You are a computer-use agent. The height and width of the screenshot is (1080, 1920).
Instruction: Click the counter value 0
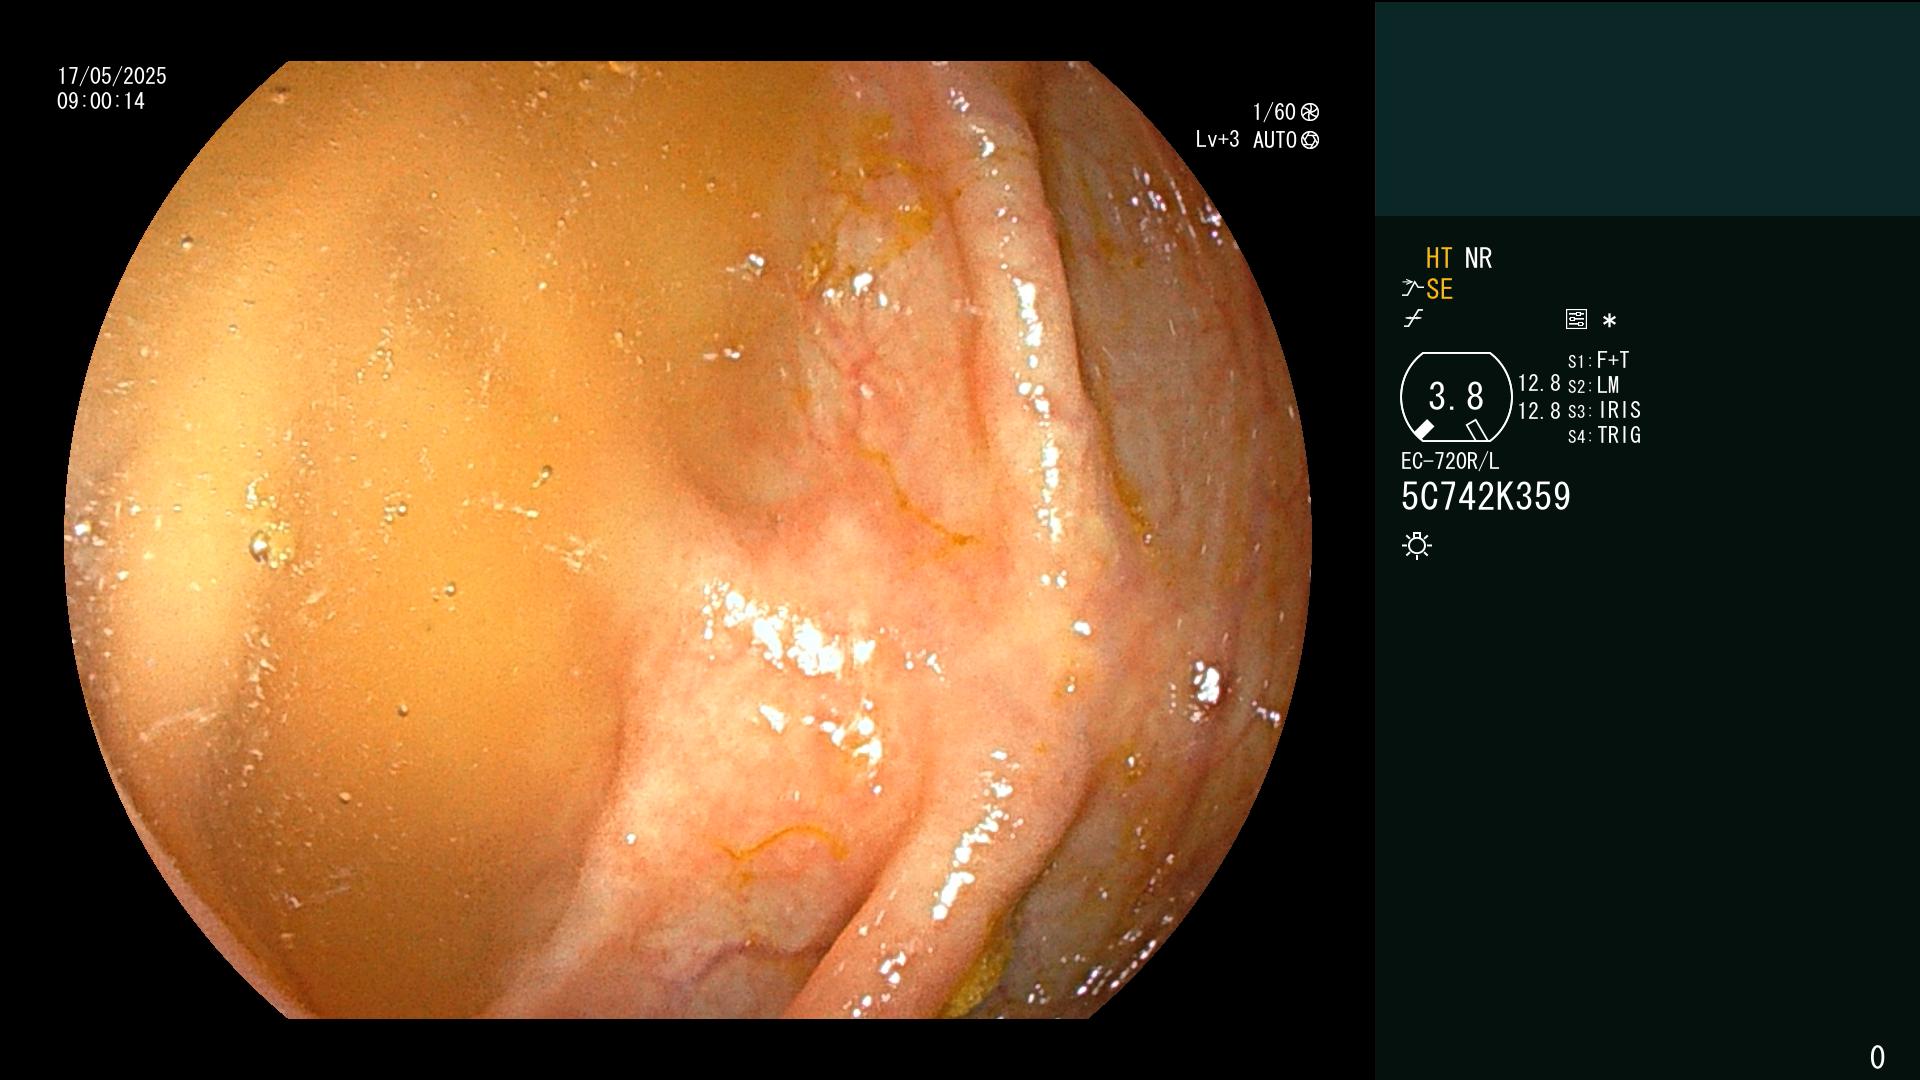[1877, 1057]
